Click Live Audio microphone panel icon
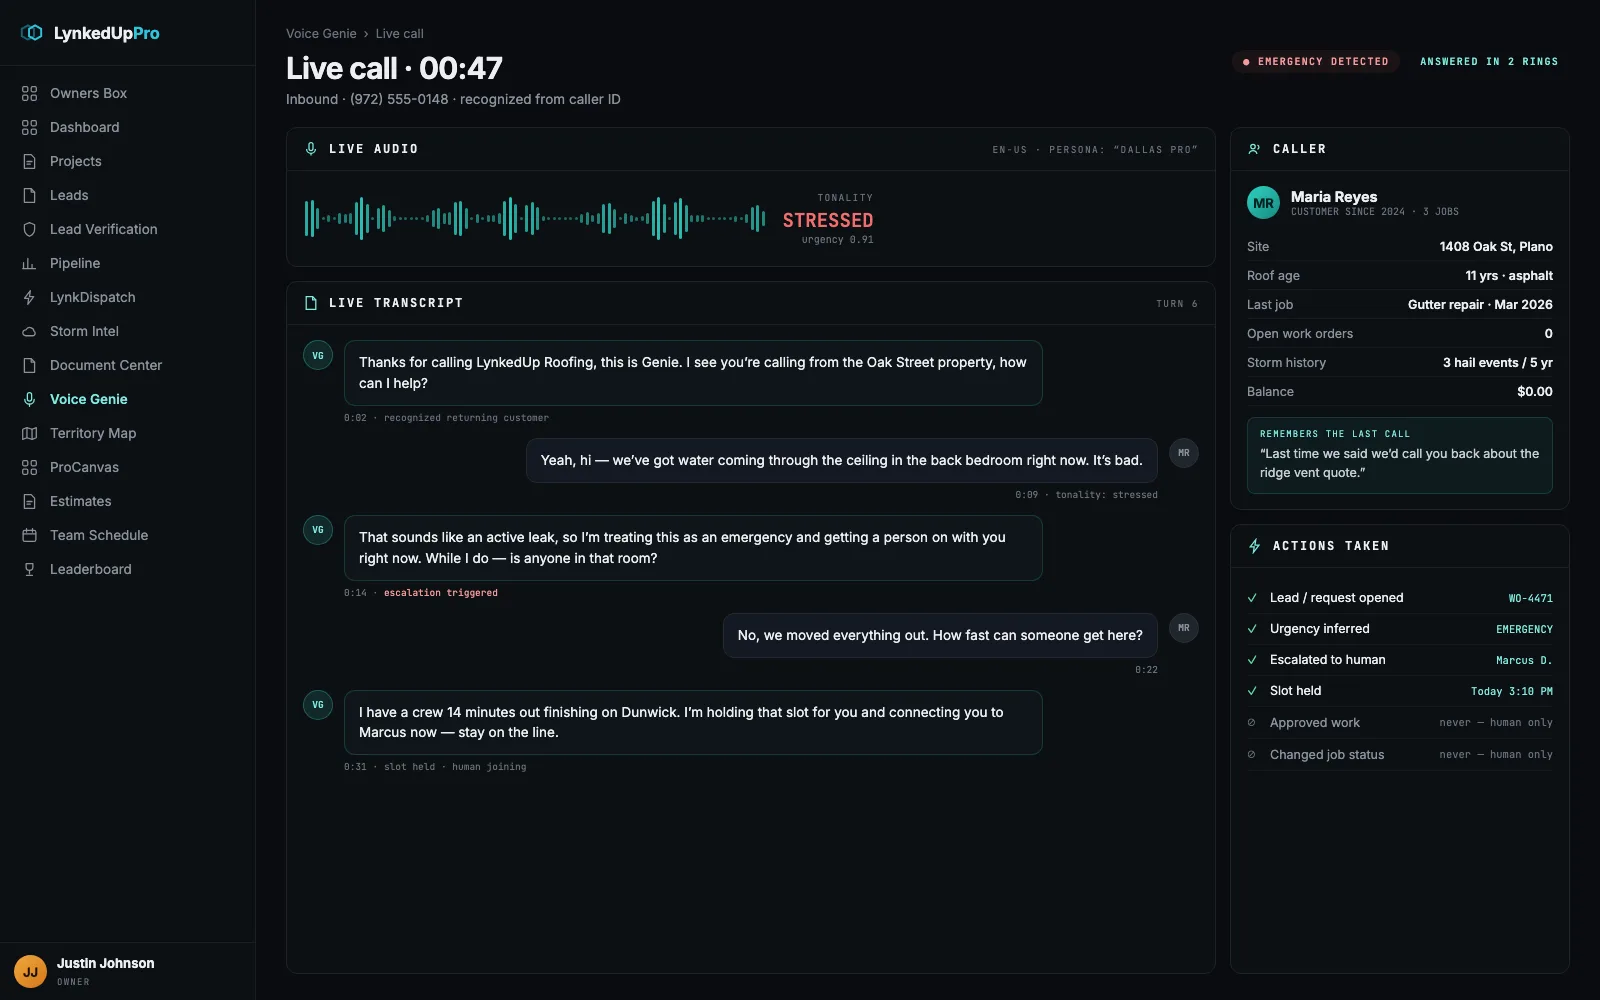The image size is (1600, 1000). coord(310,149)
